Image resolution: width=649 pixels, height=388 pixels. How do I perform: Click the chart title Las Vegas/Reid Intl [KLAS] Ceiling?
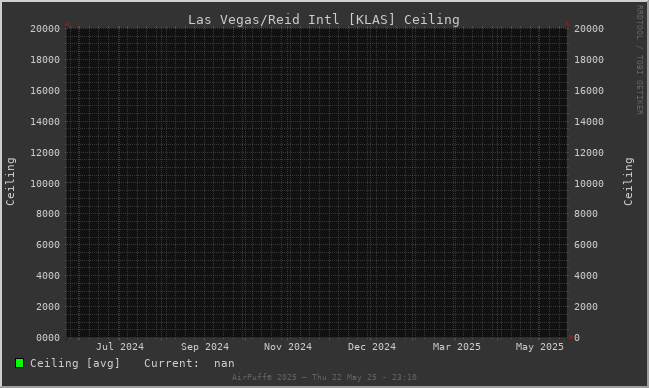coord(324,19)
